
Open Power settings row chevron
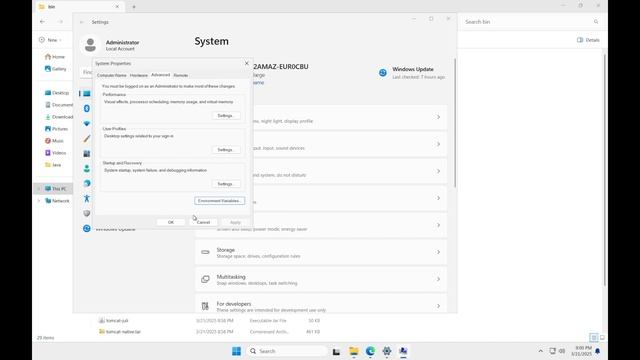438,225
